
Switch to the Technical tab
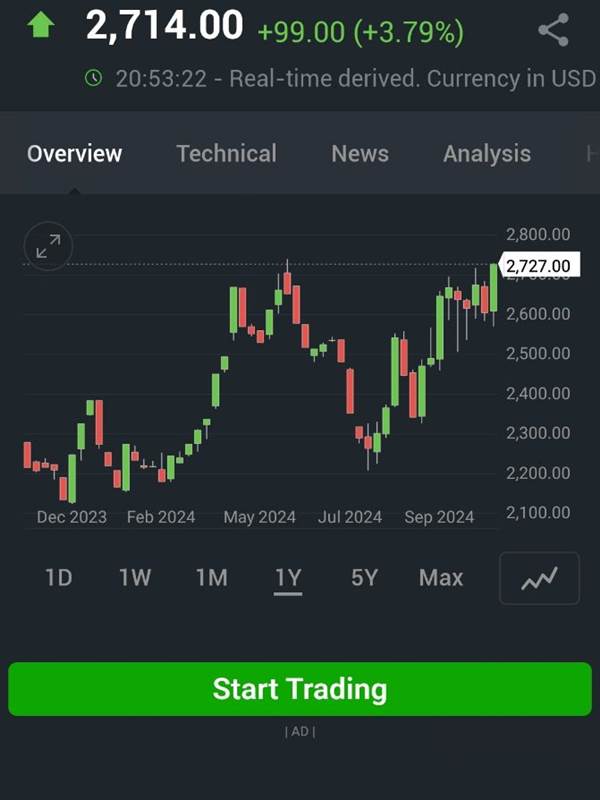pyautogui.click(x=227, y=154)
